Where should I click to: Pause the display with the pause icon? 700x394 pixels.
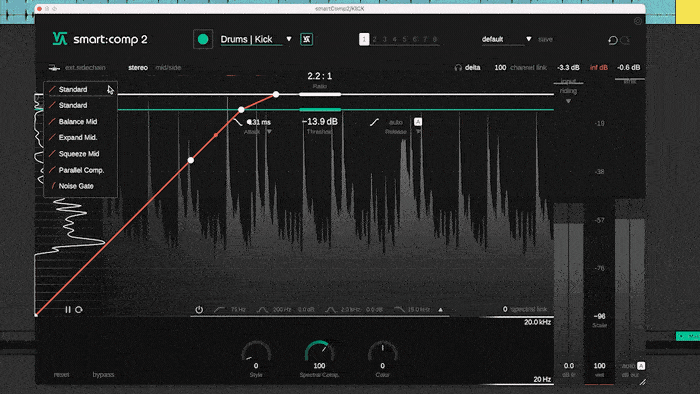tap(68, 309)
